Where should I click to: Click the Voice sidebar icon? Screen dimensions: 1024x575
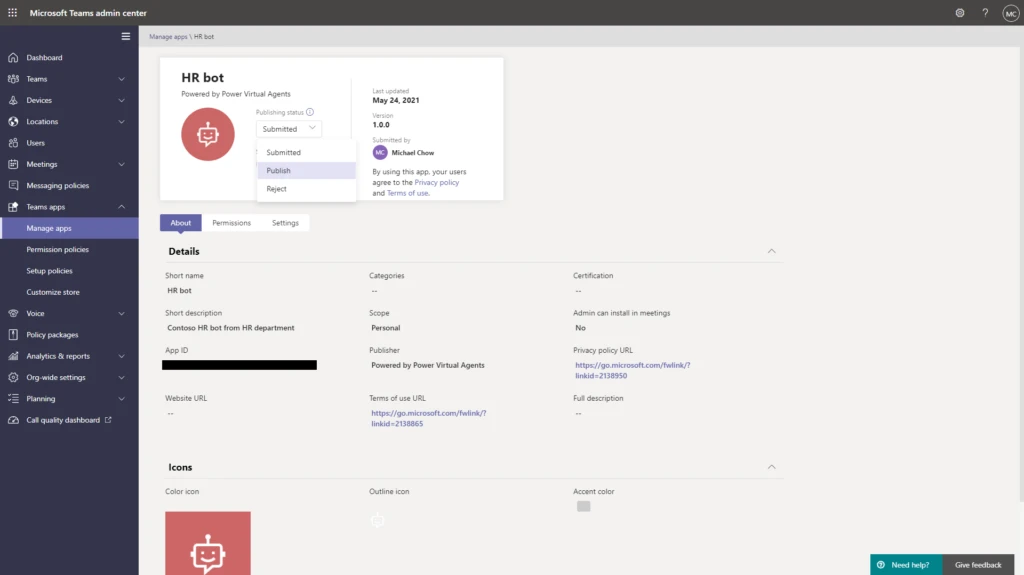(x=13, y=313)
